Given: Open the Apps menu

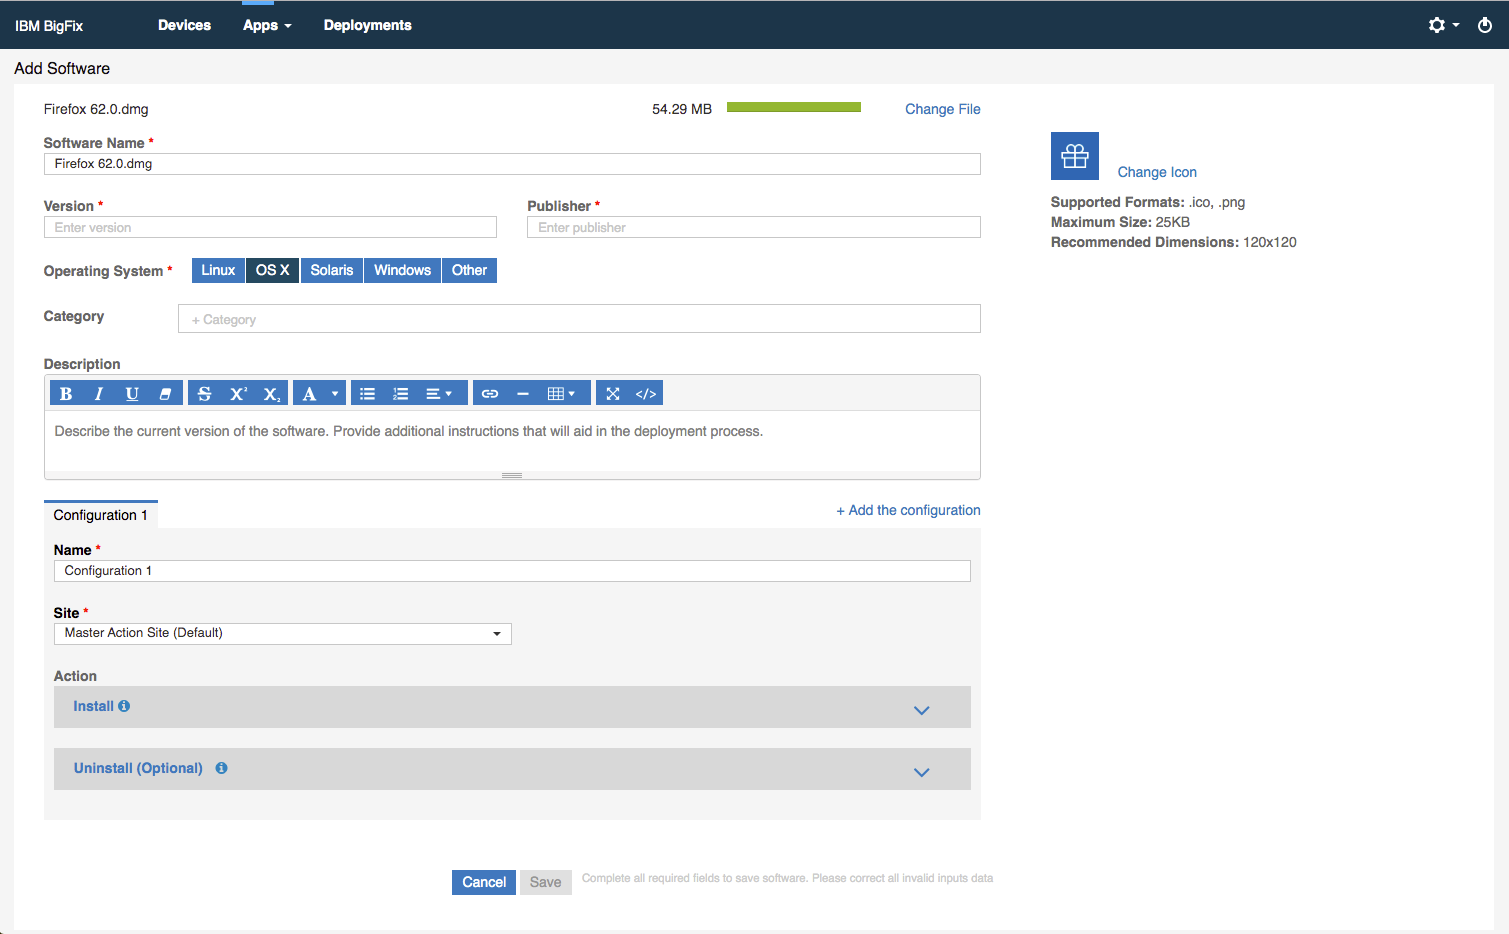Looking at the screenshot, I should point(267,25).
